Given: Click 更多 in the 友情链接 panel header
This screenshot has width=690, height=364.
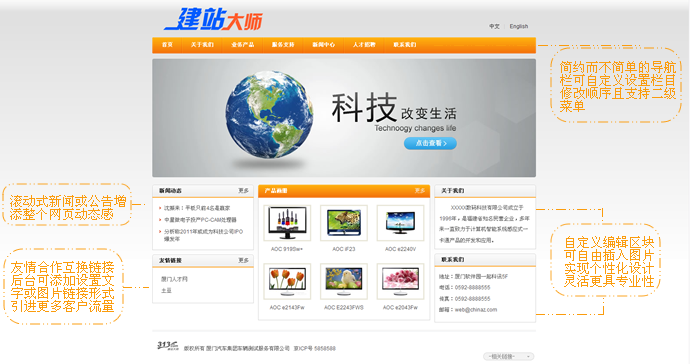Looking at the screenshot, I should [x=243, y=260].
